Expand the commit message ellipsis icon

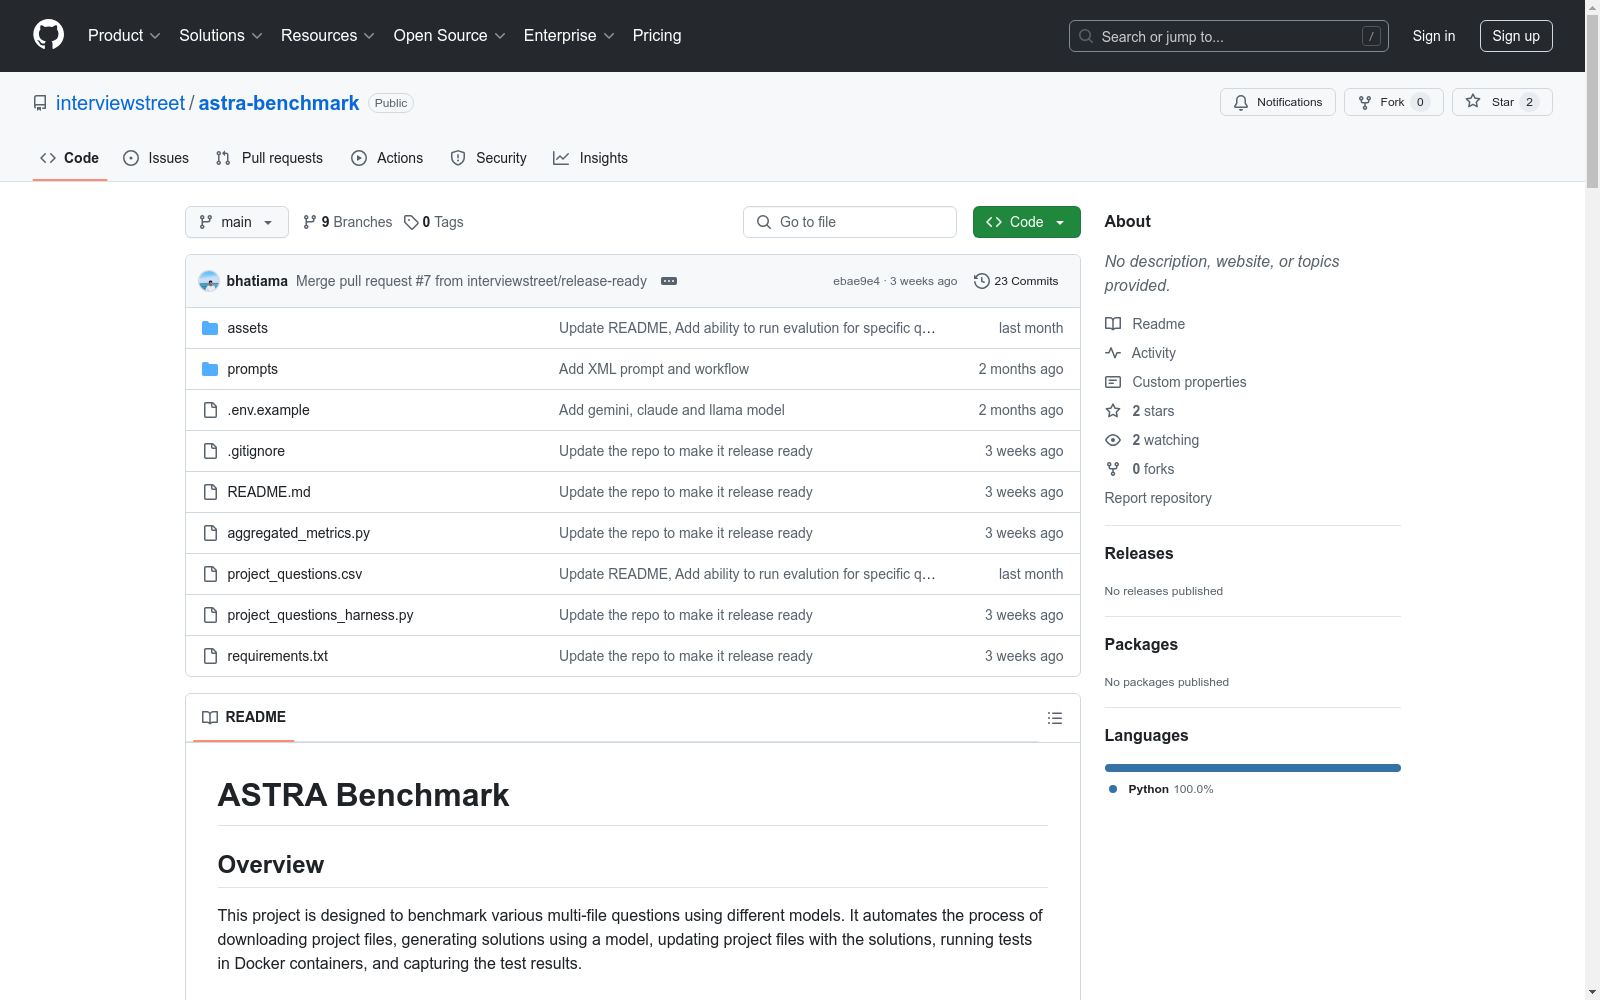(669, 281)
